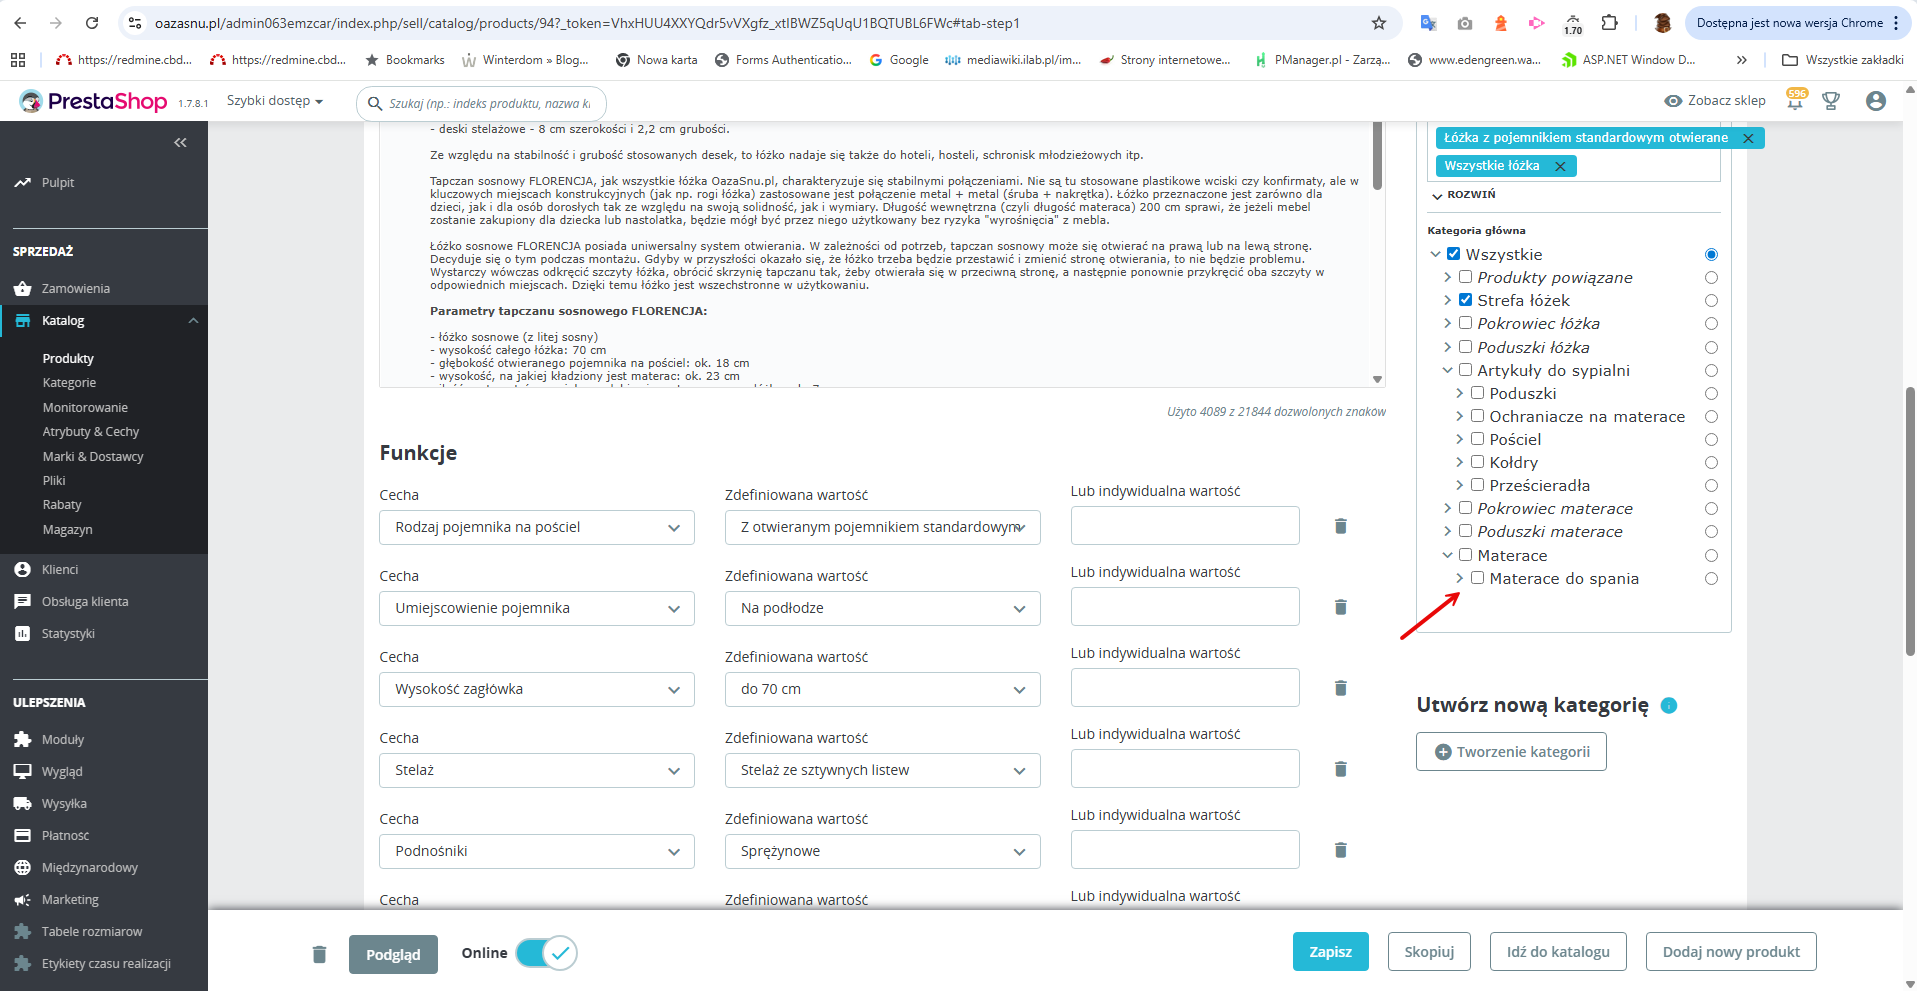
Task: Set Poduszki as main category radio
Action: 1711,394
